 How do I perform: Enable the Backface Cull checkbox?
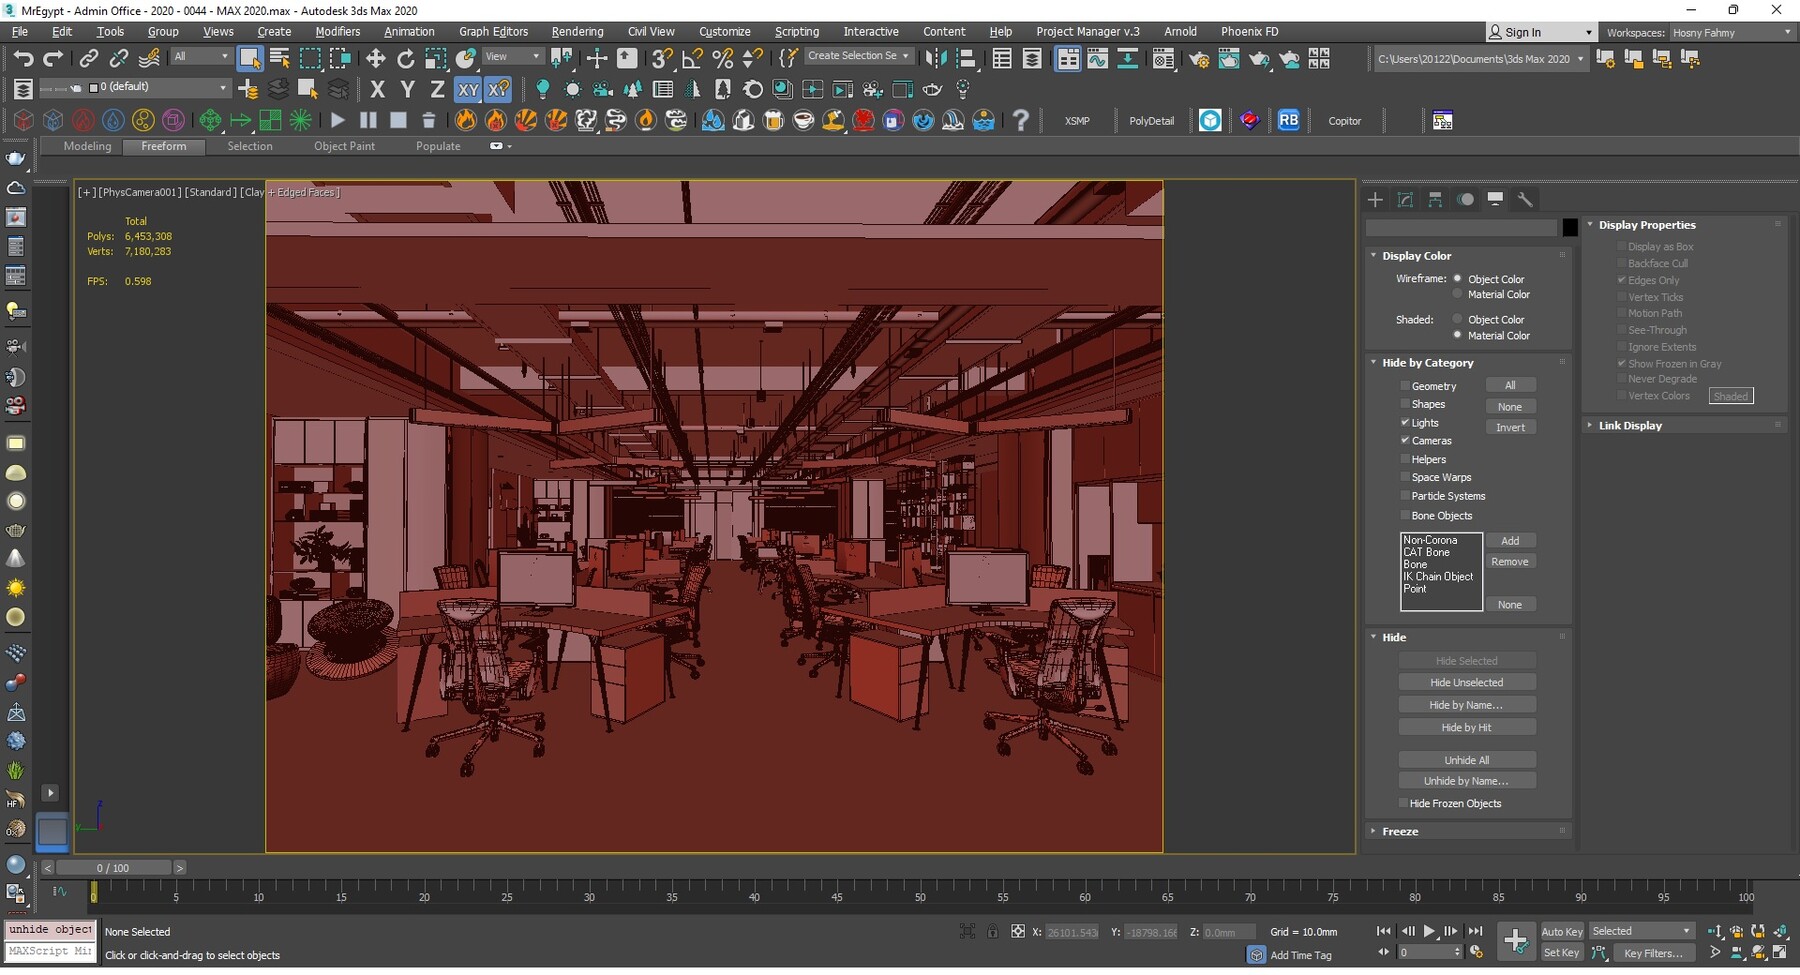point(1622,263)
